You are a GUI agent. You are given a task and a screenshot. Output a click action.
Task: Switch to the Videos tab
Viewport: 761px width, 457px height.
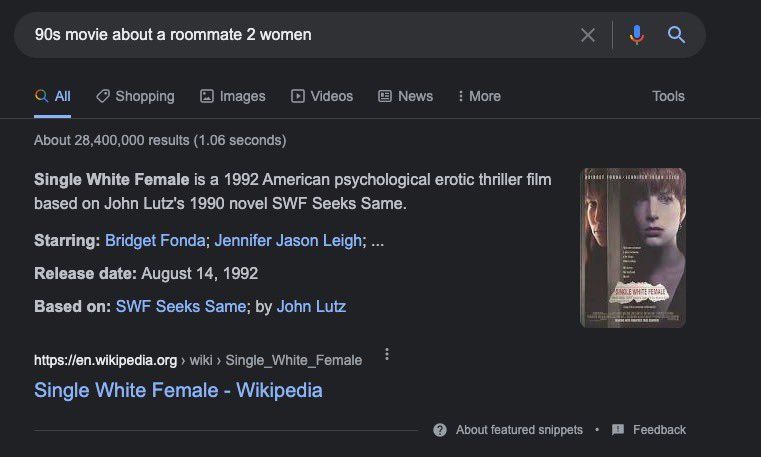coord(322,96)
